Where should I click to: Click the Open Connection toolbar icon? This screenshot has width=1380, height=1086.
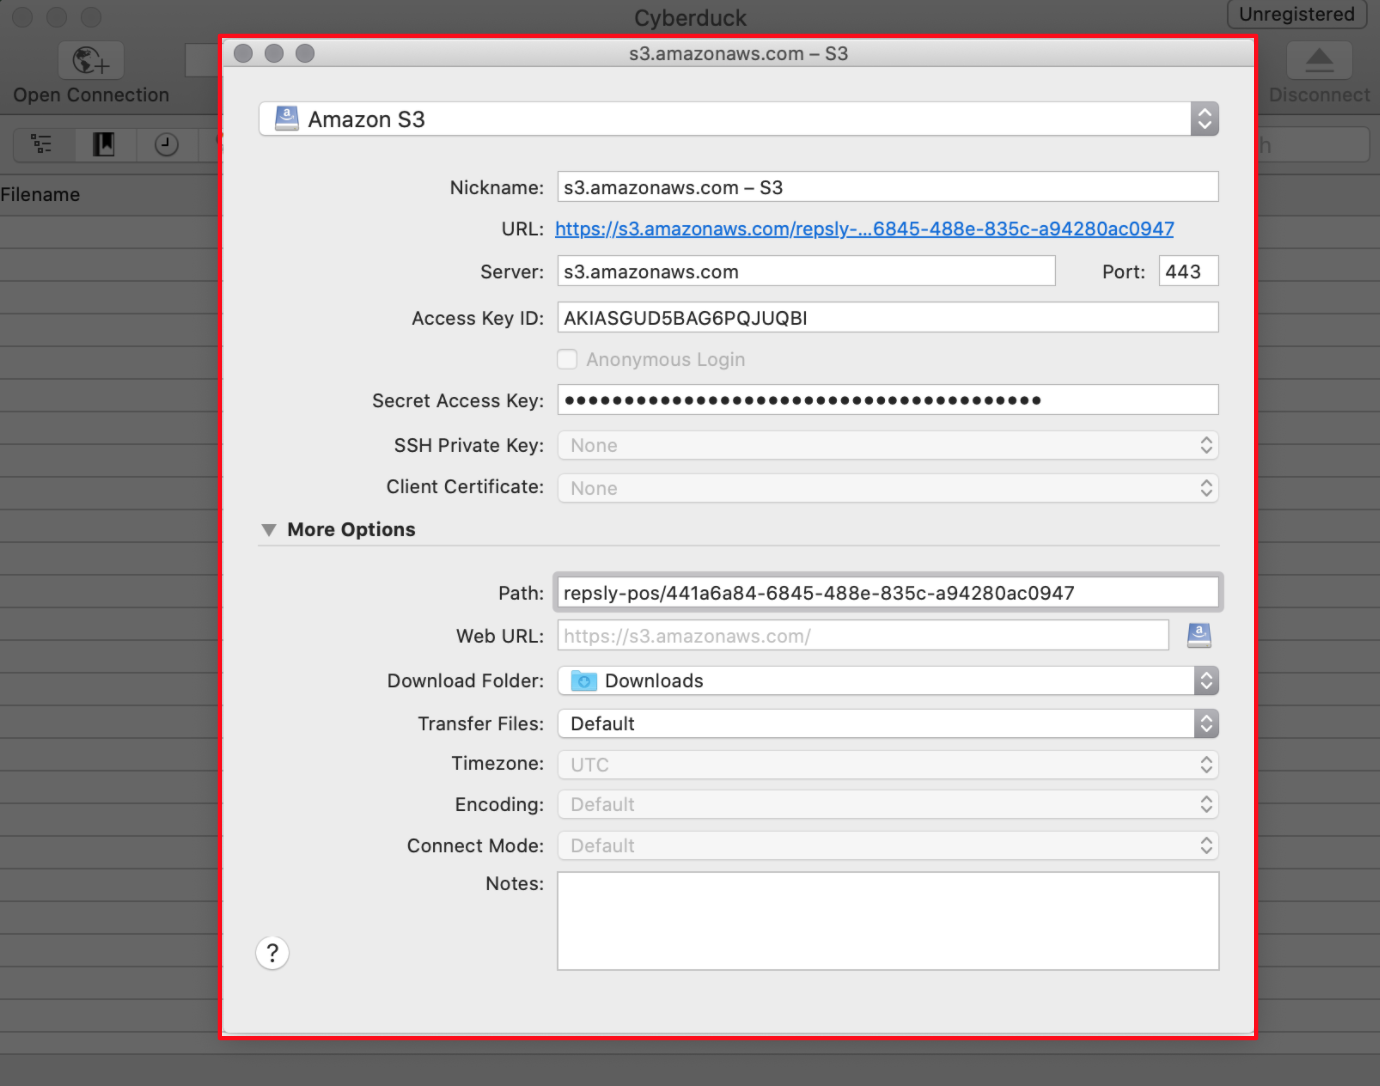91,61
